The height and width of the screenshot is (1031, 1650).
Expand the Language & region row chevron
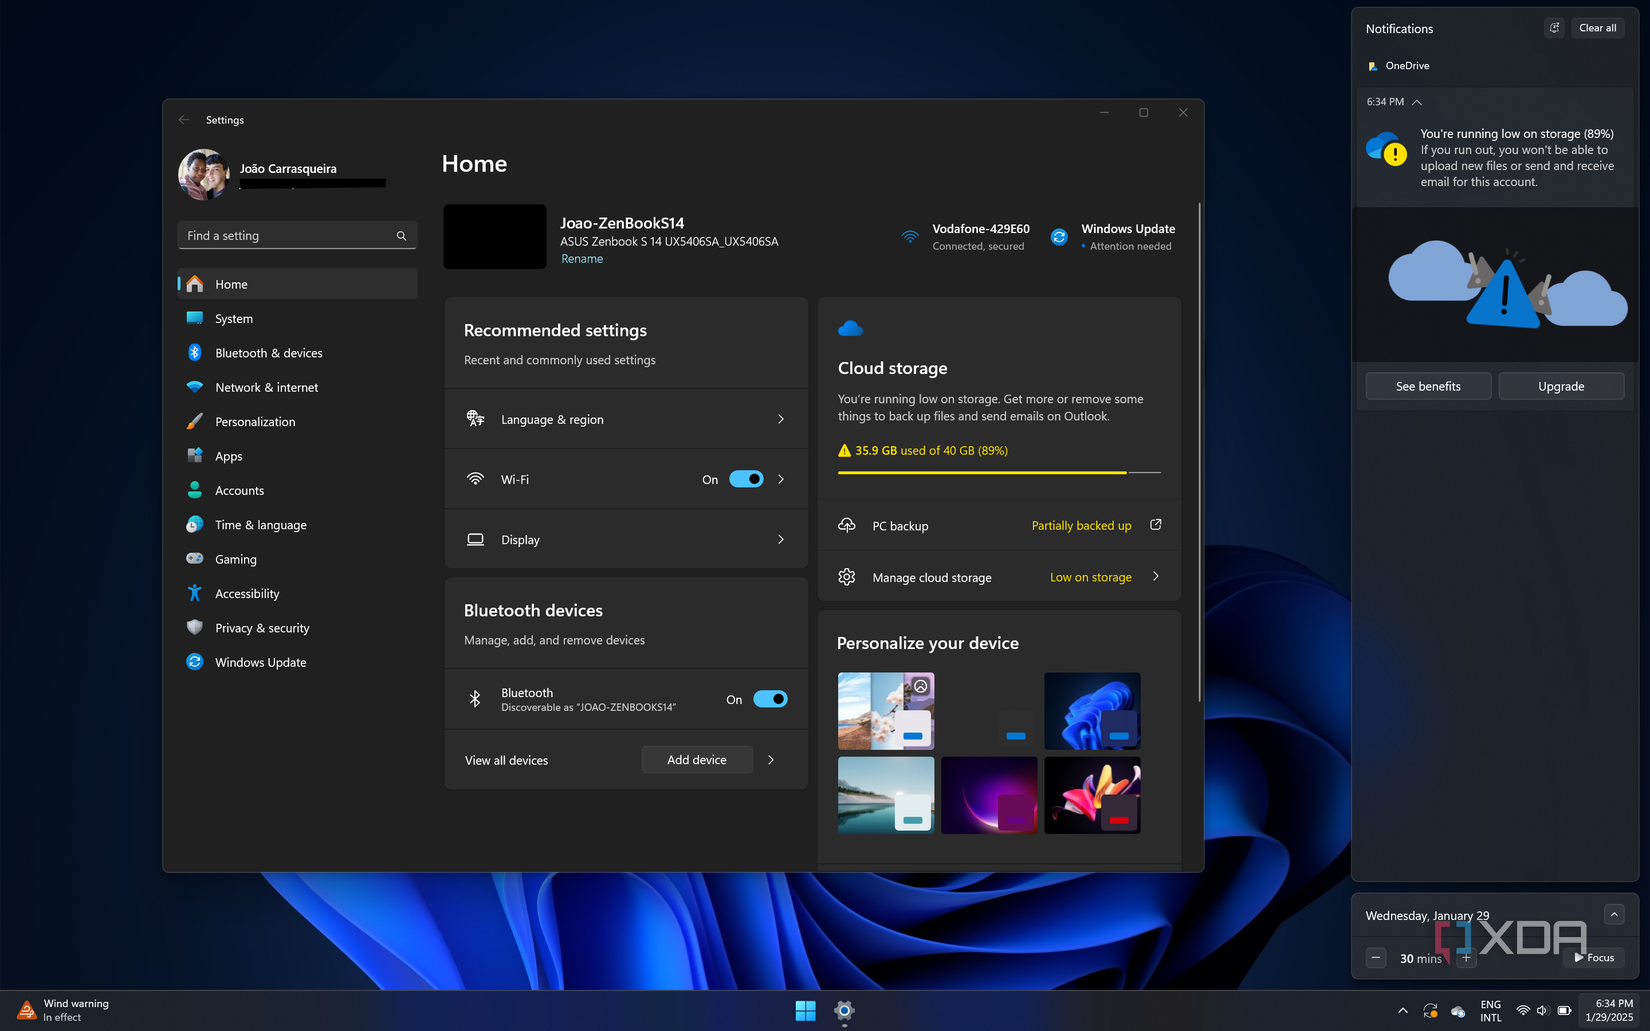[781, 419]
